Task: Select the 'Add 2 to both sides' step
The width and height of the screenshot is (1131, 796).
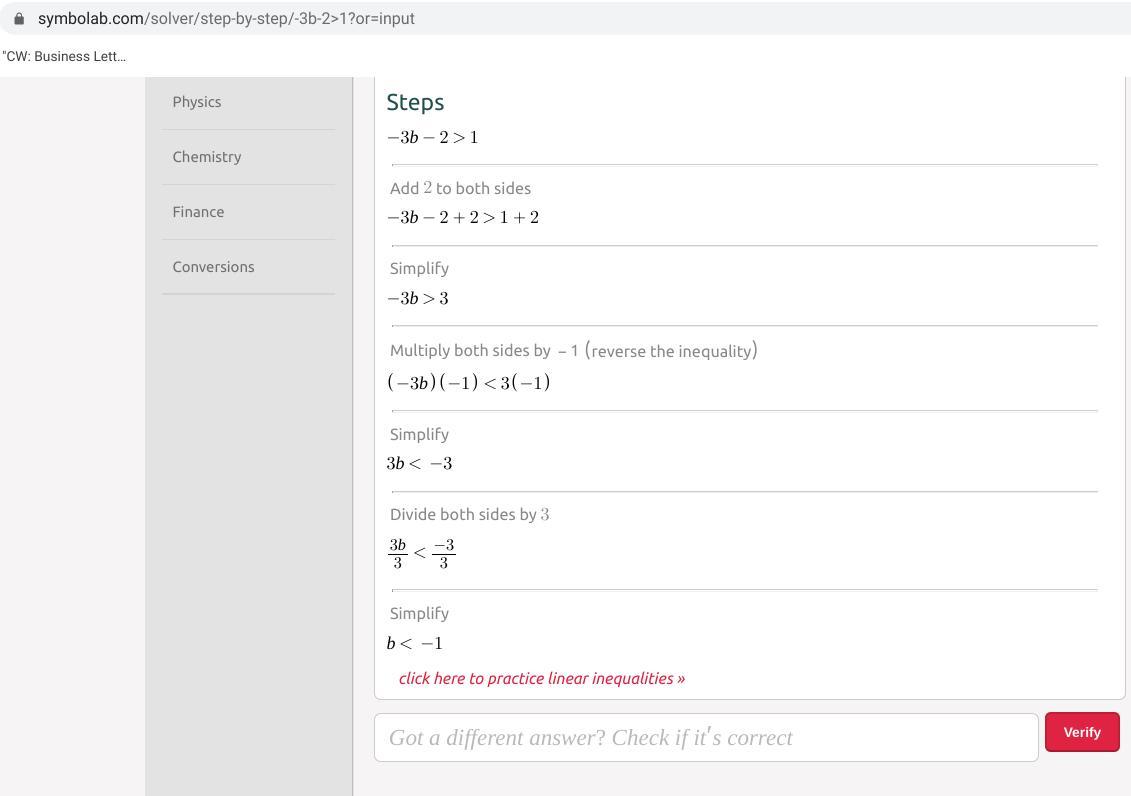Action: 460,188
